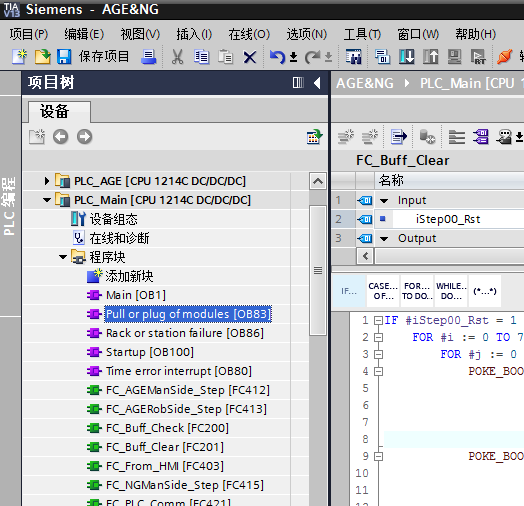Open the 编辑(E) menu
Image resolution: width=524 pixels, height=506 pixels.
[84, 34]
